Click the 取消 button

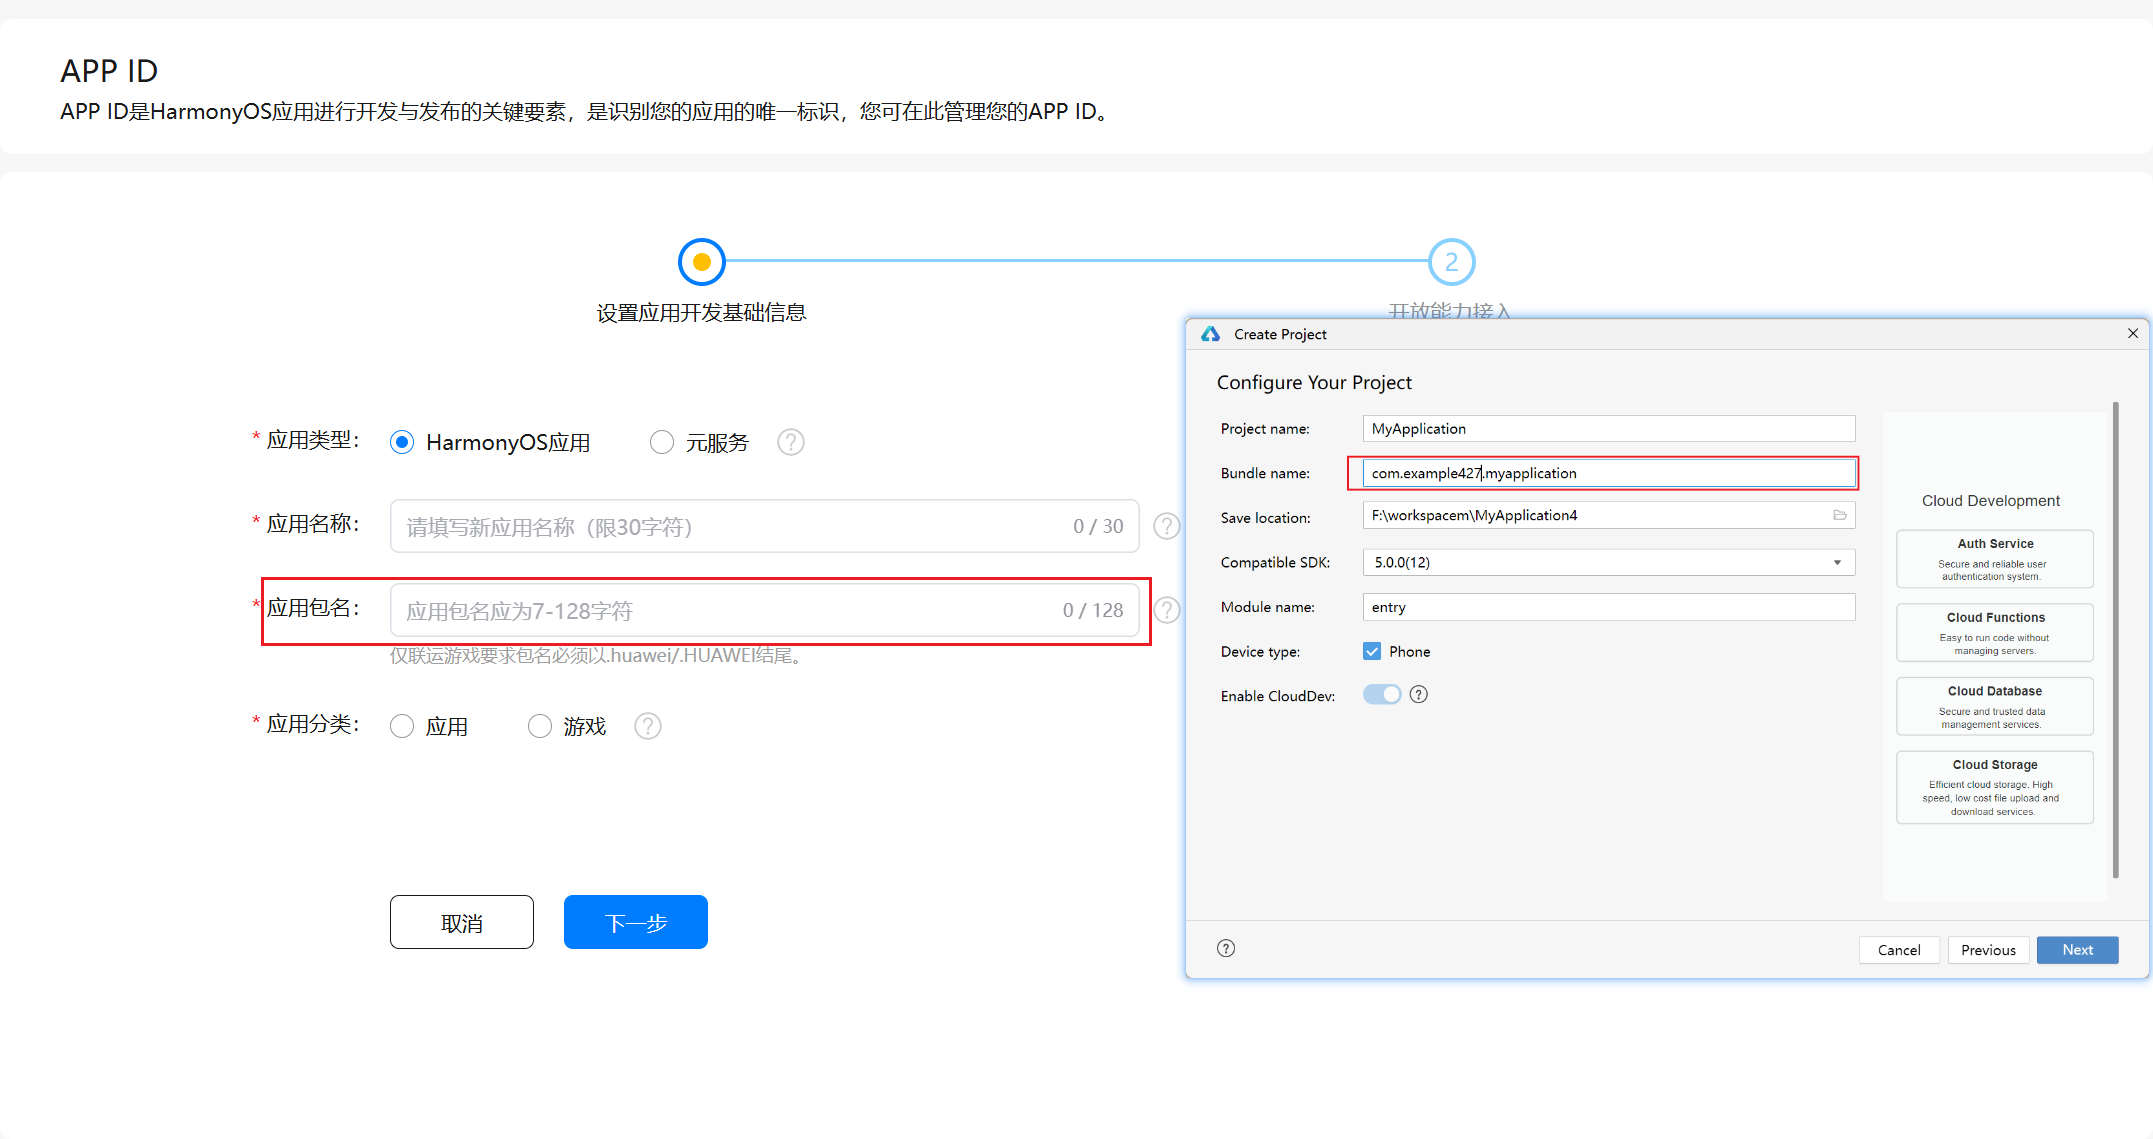tap(462, 922)
